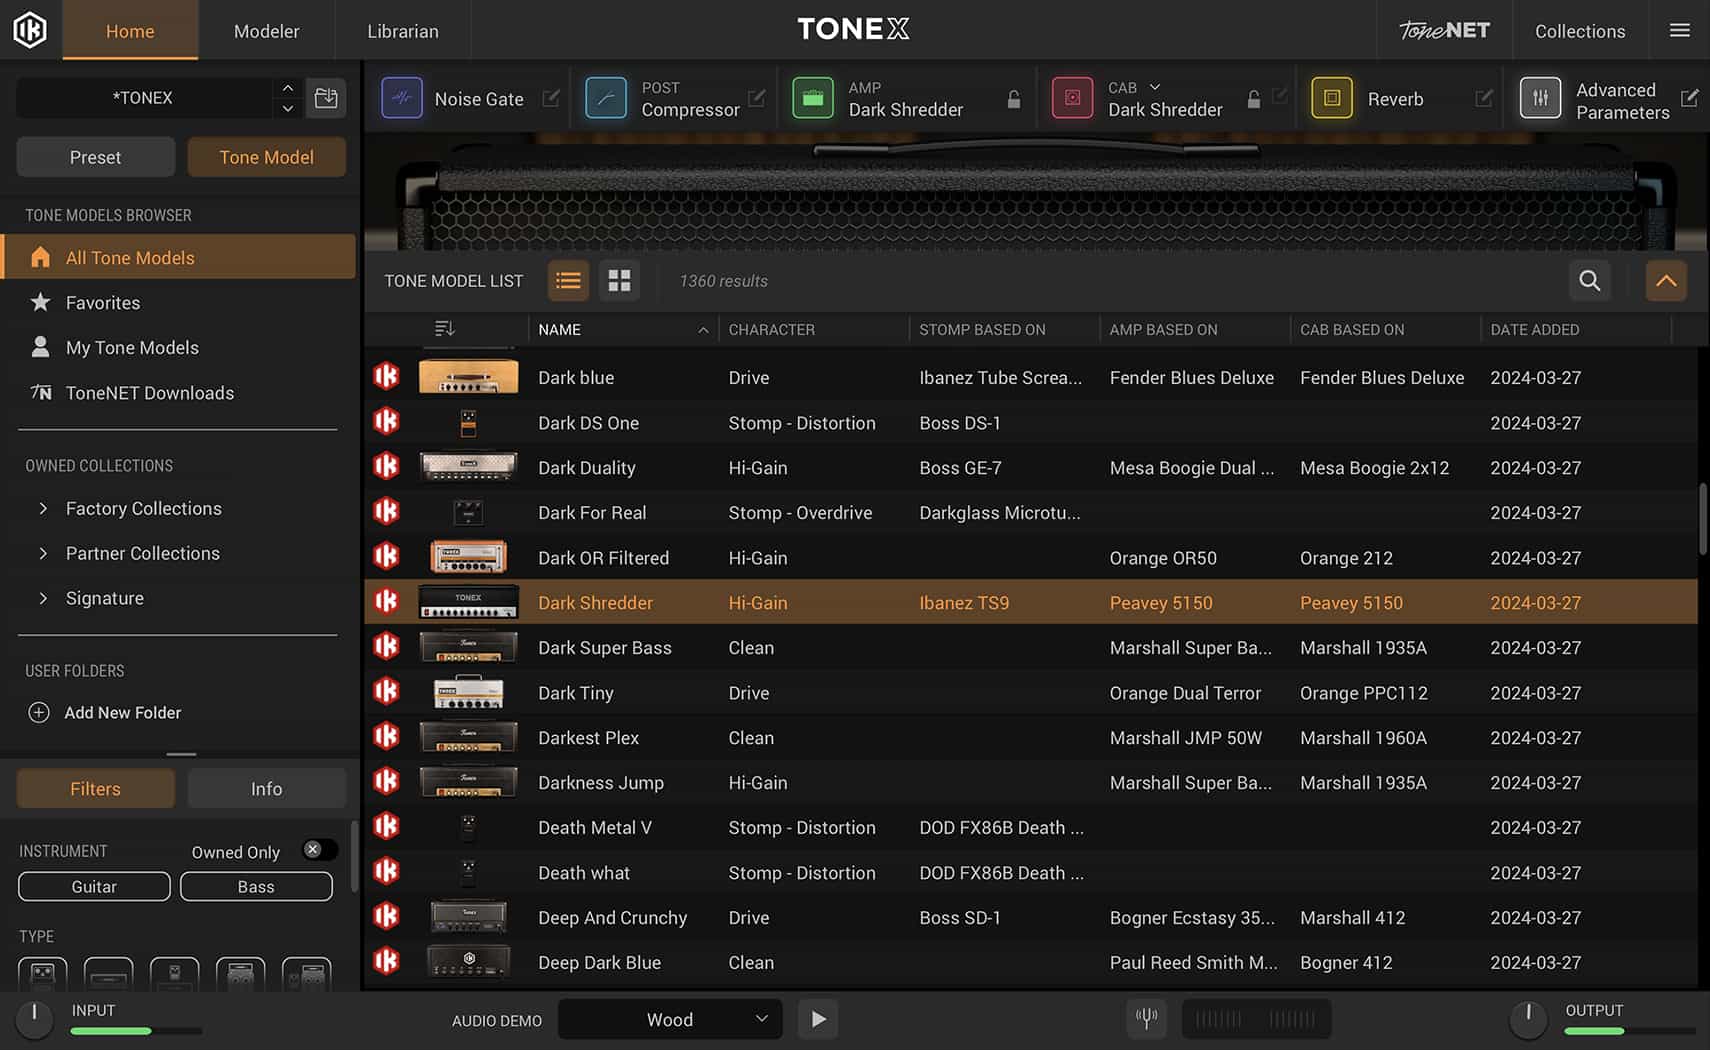Unlock the CAB Dark Shredder module
Viewport: 1710px width, 1050px height.
pos(1253,98)
